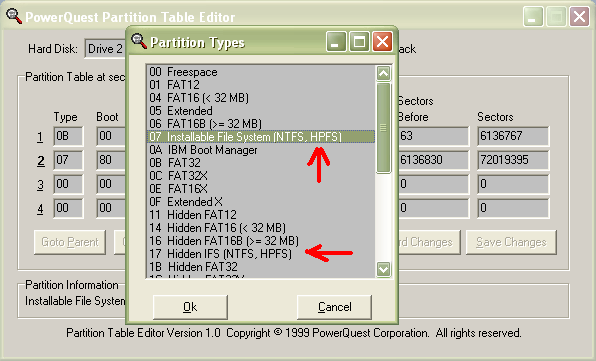This screenshot has height=361, width=596.
Task: Click partition 3 Boot field
Action: 111,184
